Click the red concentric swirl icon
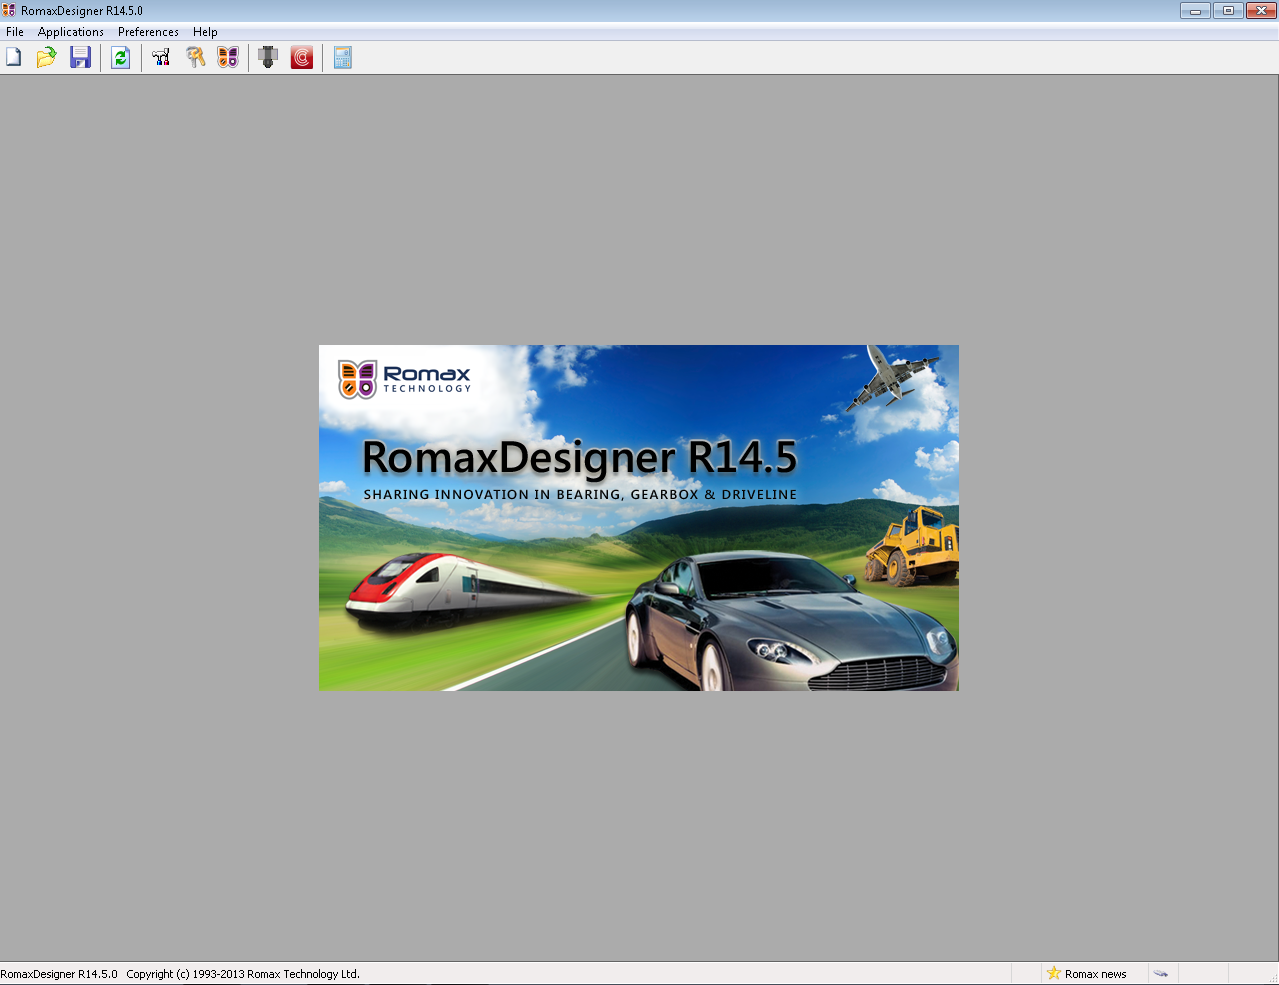Image resolution: width=1279 pixels, height=985 pixels. (302, 58)
